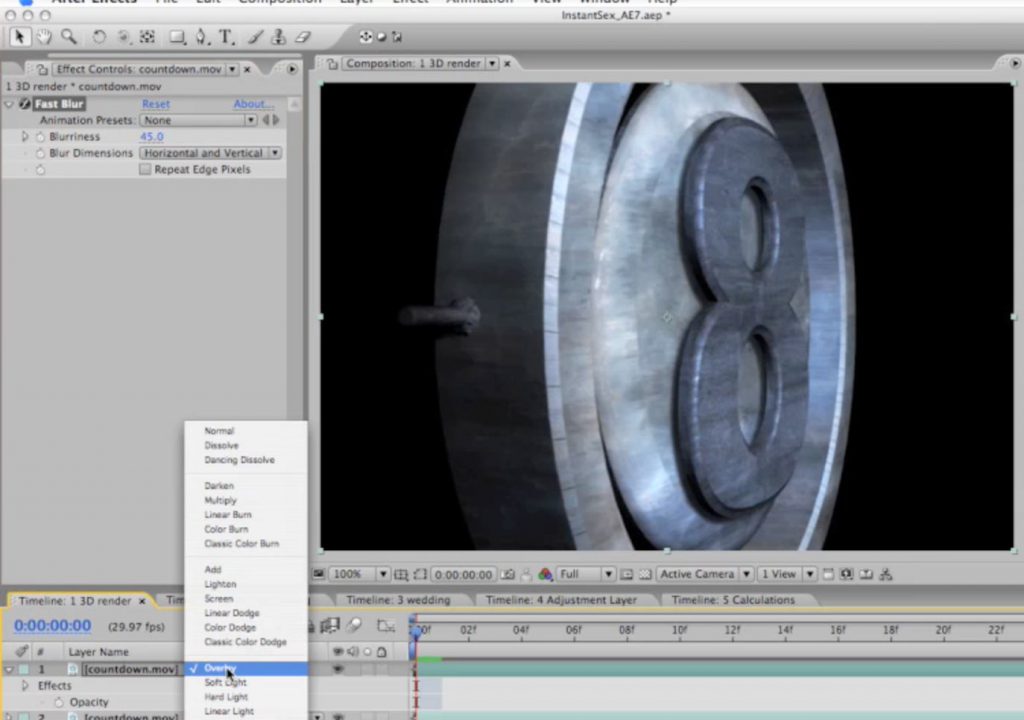Take a snapshot of the composition
Screen dimensions: 1024x720
pos(507,574)
